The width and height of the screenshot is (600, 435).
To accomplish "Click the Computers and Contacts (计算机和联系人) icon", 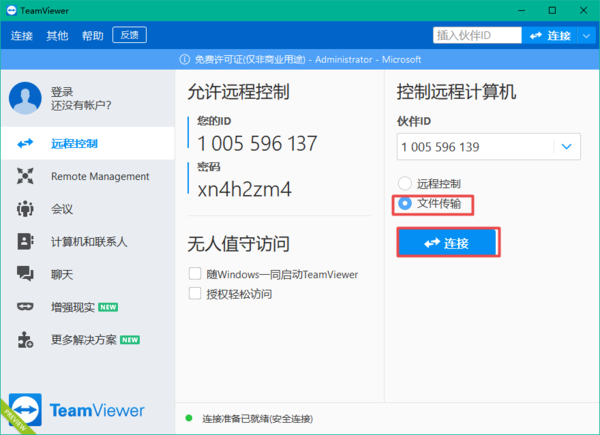I will [26, 241].
